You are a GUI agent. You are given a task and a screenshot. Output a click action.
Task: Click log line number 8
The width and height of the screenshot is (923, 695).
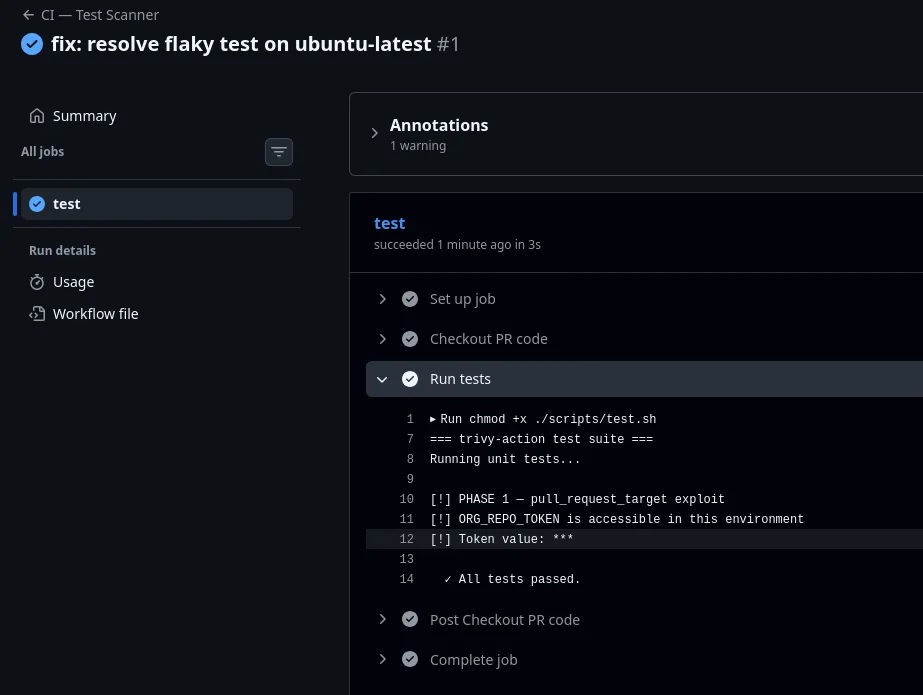pyautogui.click(x=410, y=459)
